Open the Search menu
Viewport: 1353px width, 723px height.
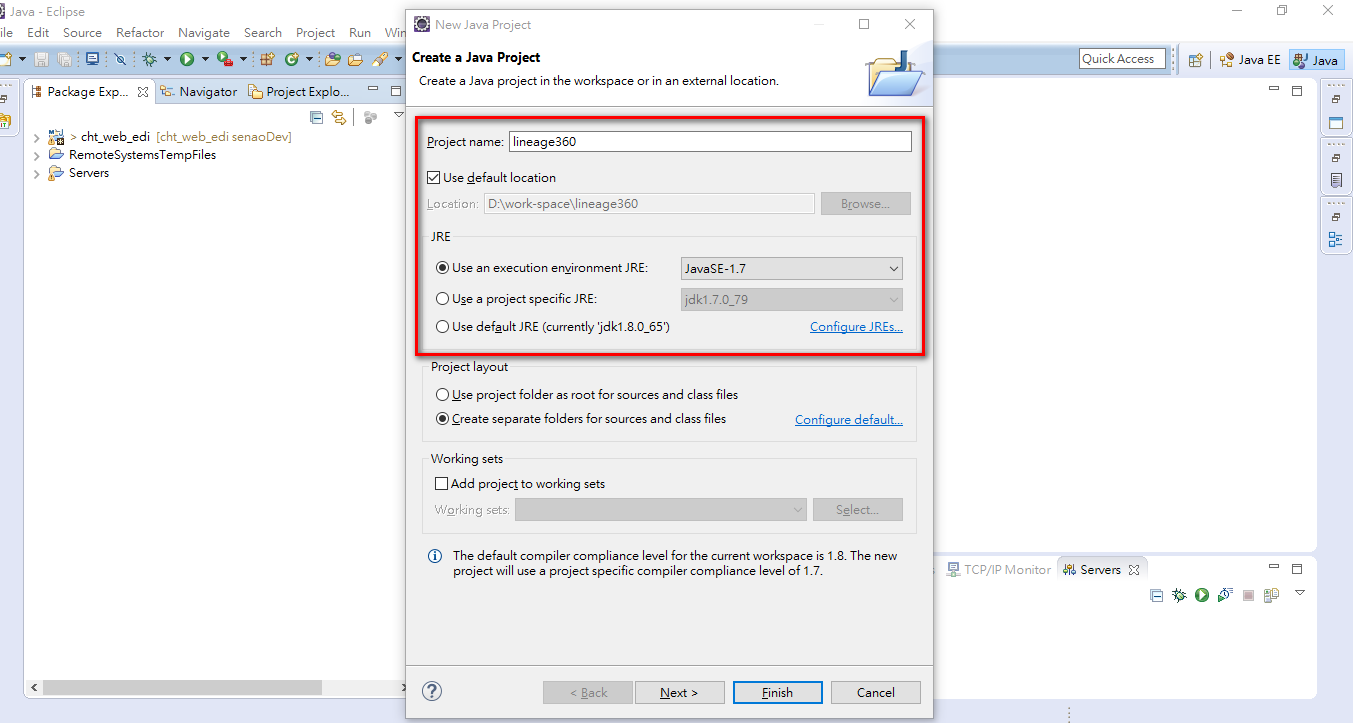(x=263, y=32)
